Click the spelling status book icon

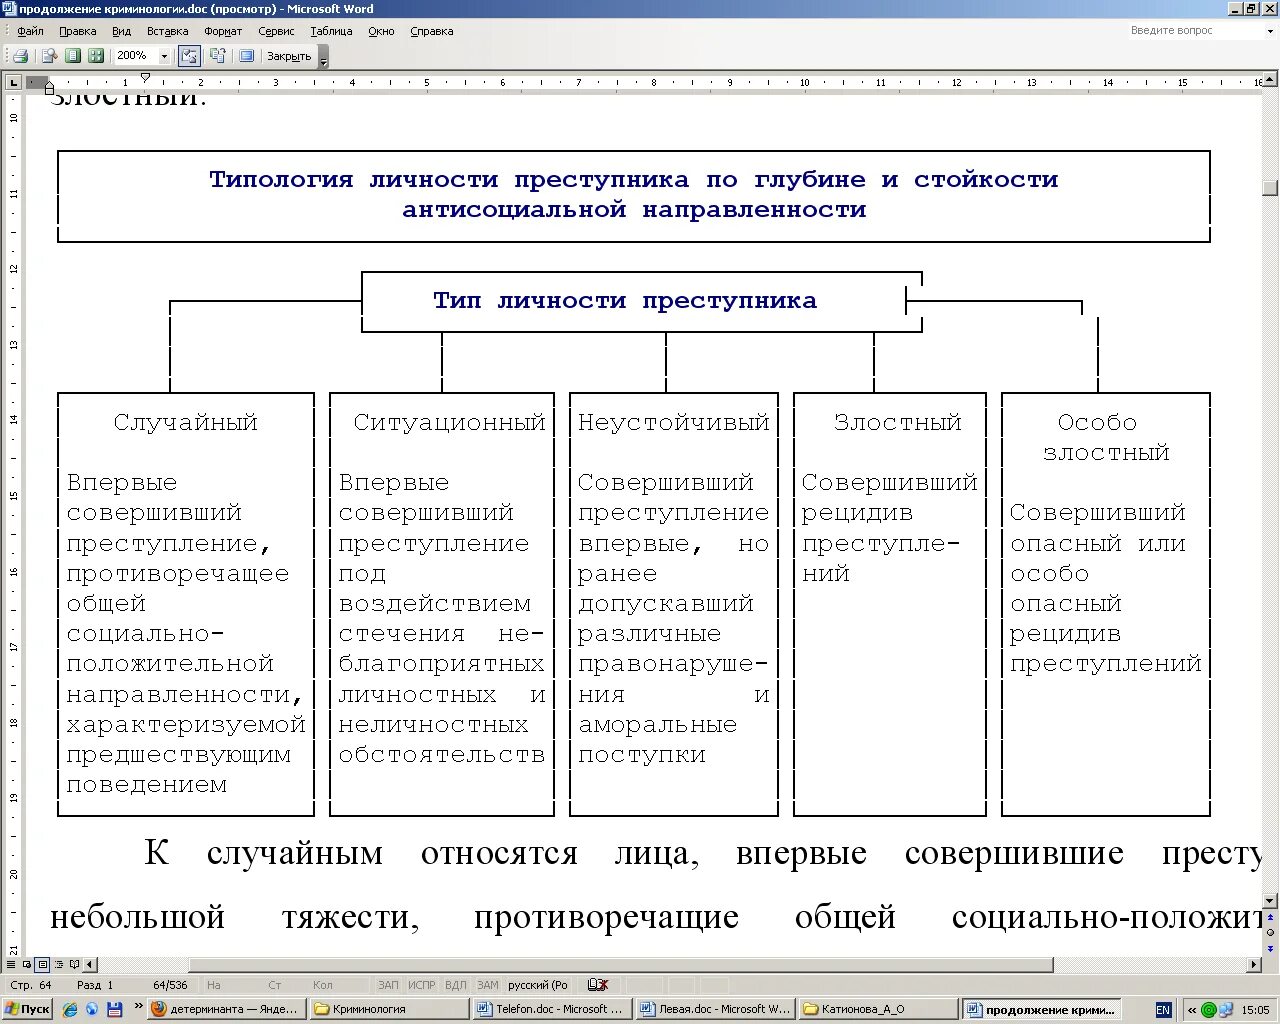pyautogui.click(x=596, y=984)
